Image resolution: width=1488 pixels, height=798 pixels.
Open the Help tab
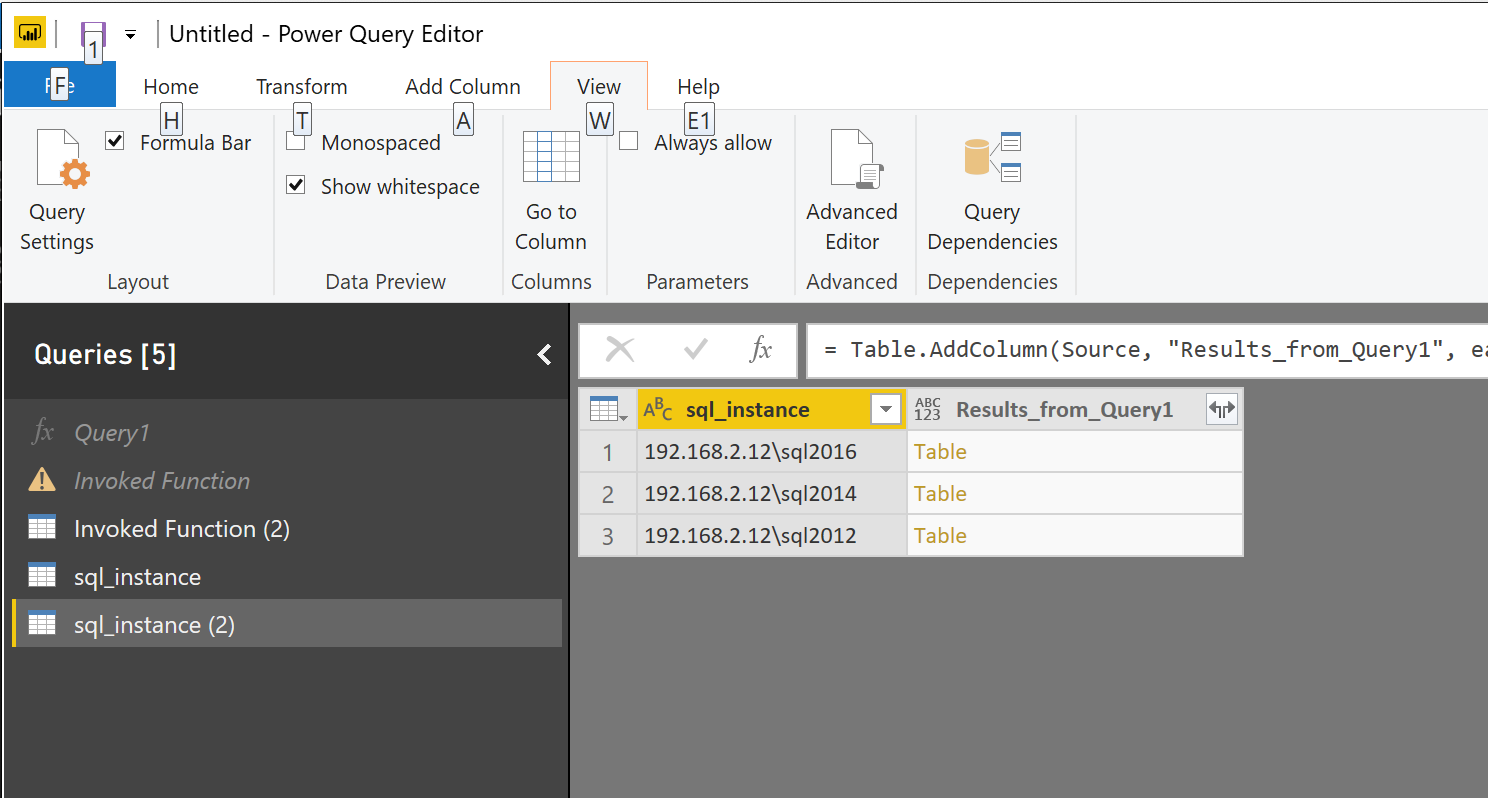click(698, 87)
